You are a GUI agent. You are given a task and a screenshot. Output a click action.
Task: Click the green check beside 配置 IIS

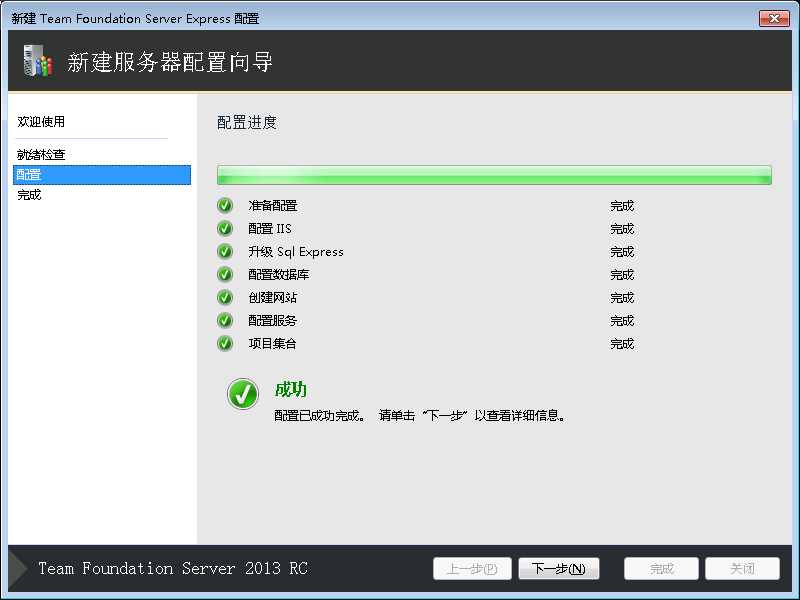pos(225,229)
